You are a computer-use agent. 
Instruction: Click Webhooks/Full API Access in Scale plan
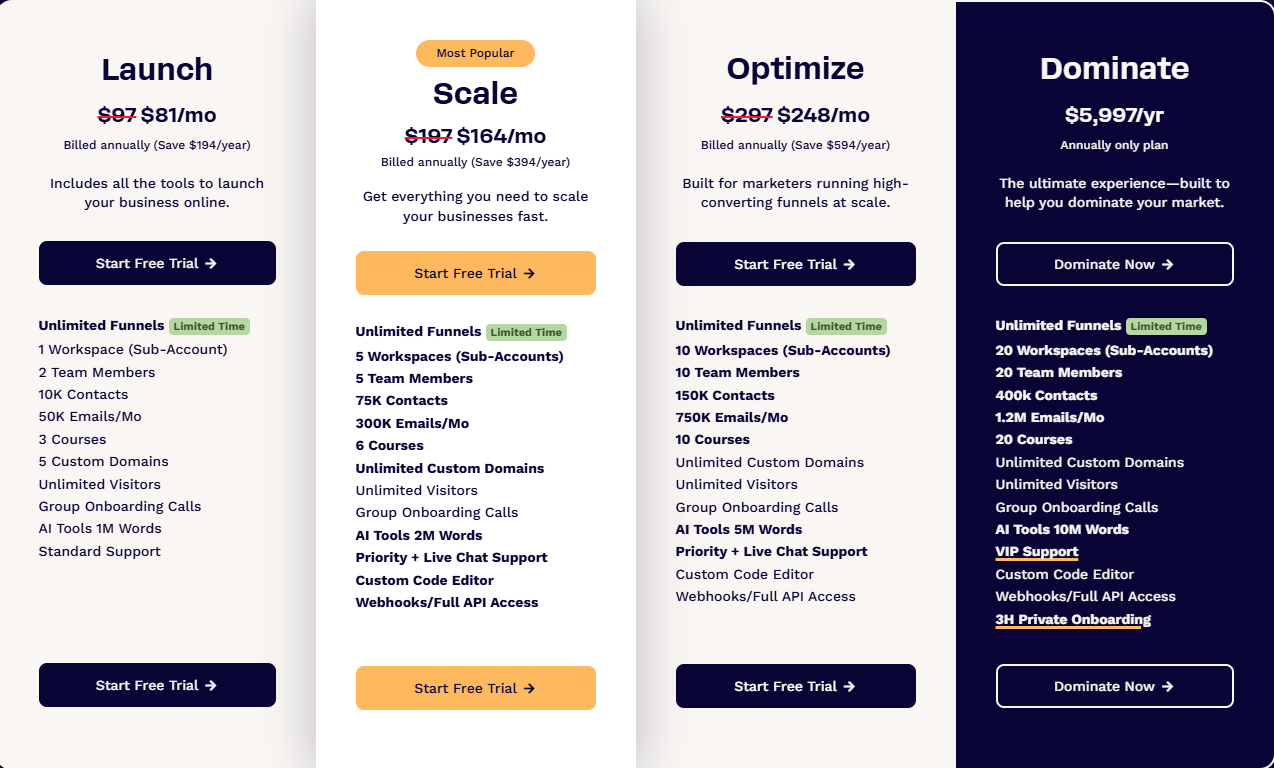pos(447,602)
